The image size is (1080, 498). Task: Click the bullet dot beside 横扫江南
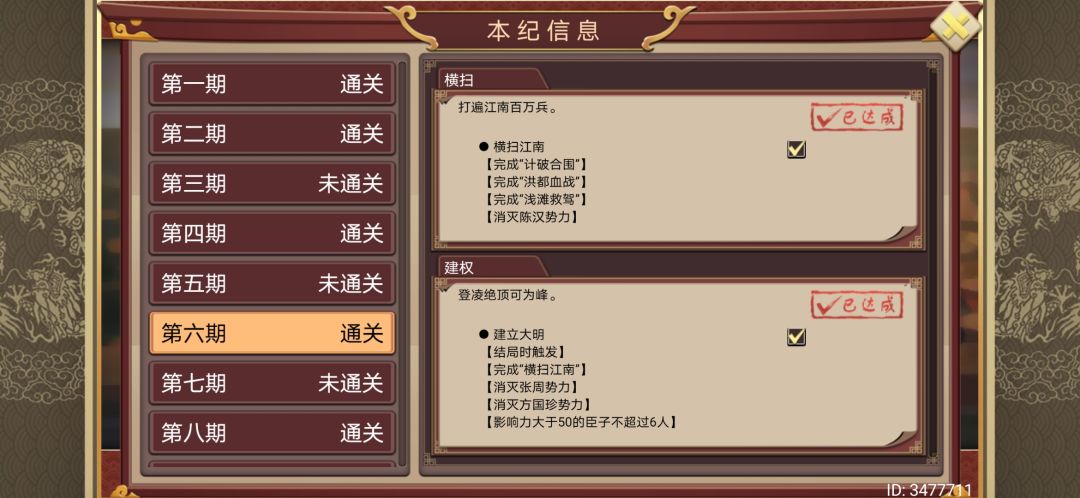click(483, 146)
